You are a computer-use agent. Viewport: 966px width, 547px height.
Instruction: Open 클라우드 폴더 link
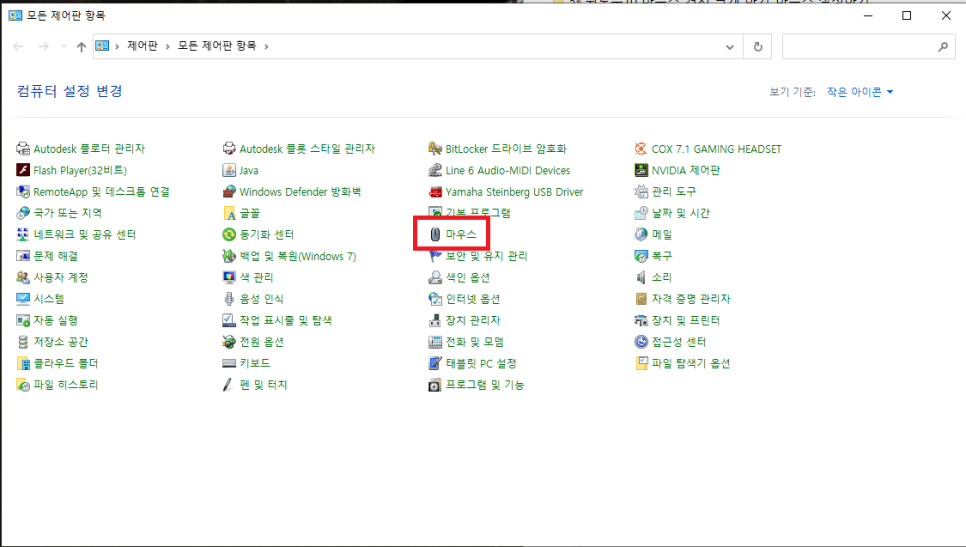66,363
